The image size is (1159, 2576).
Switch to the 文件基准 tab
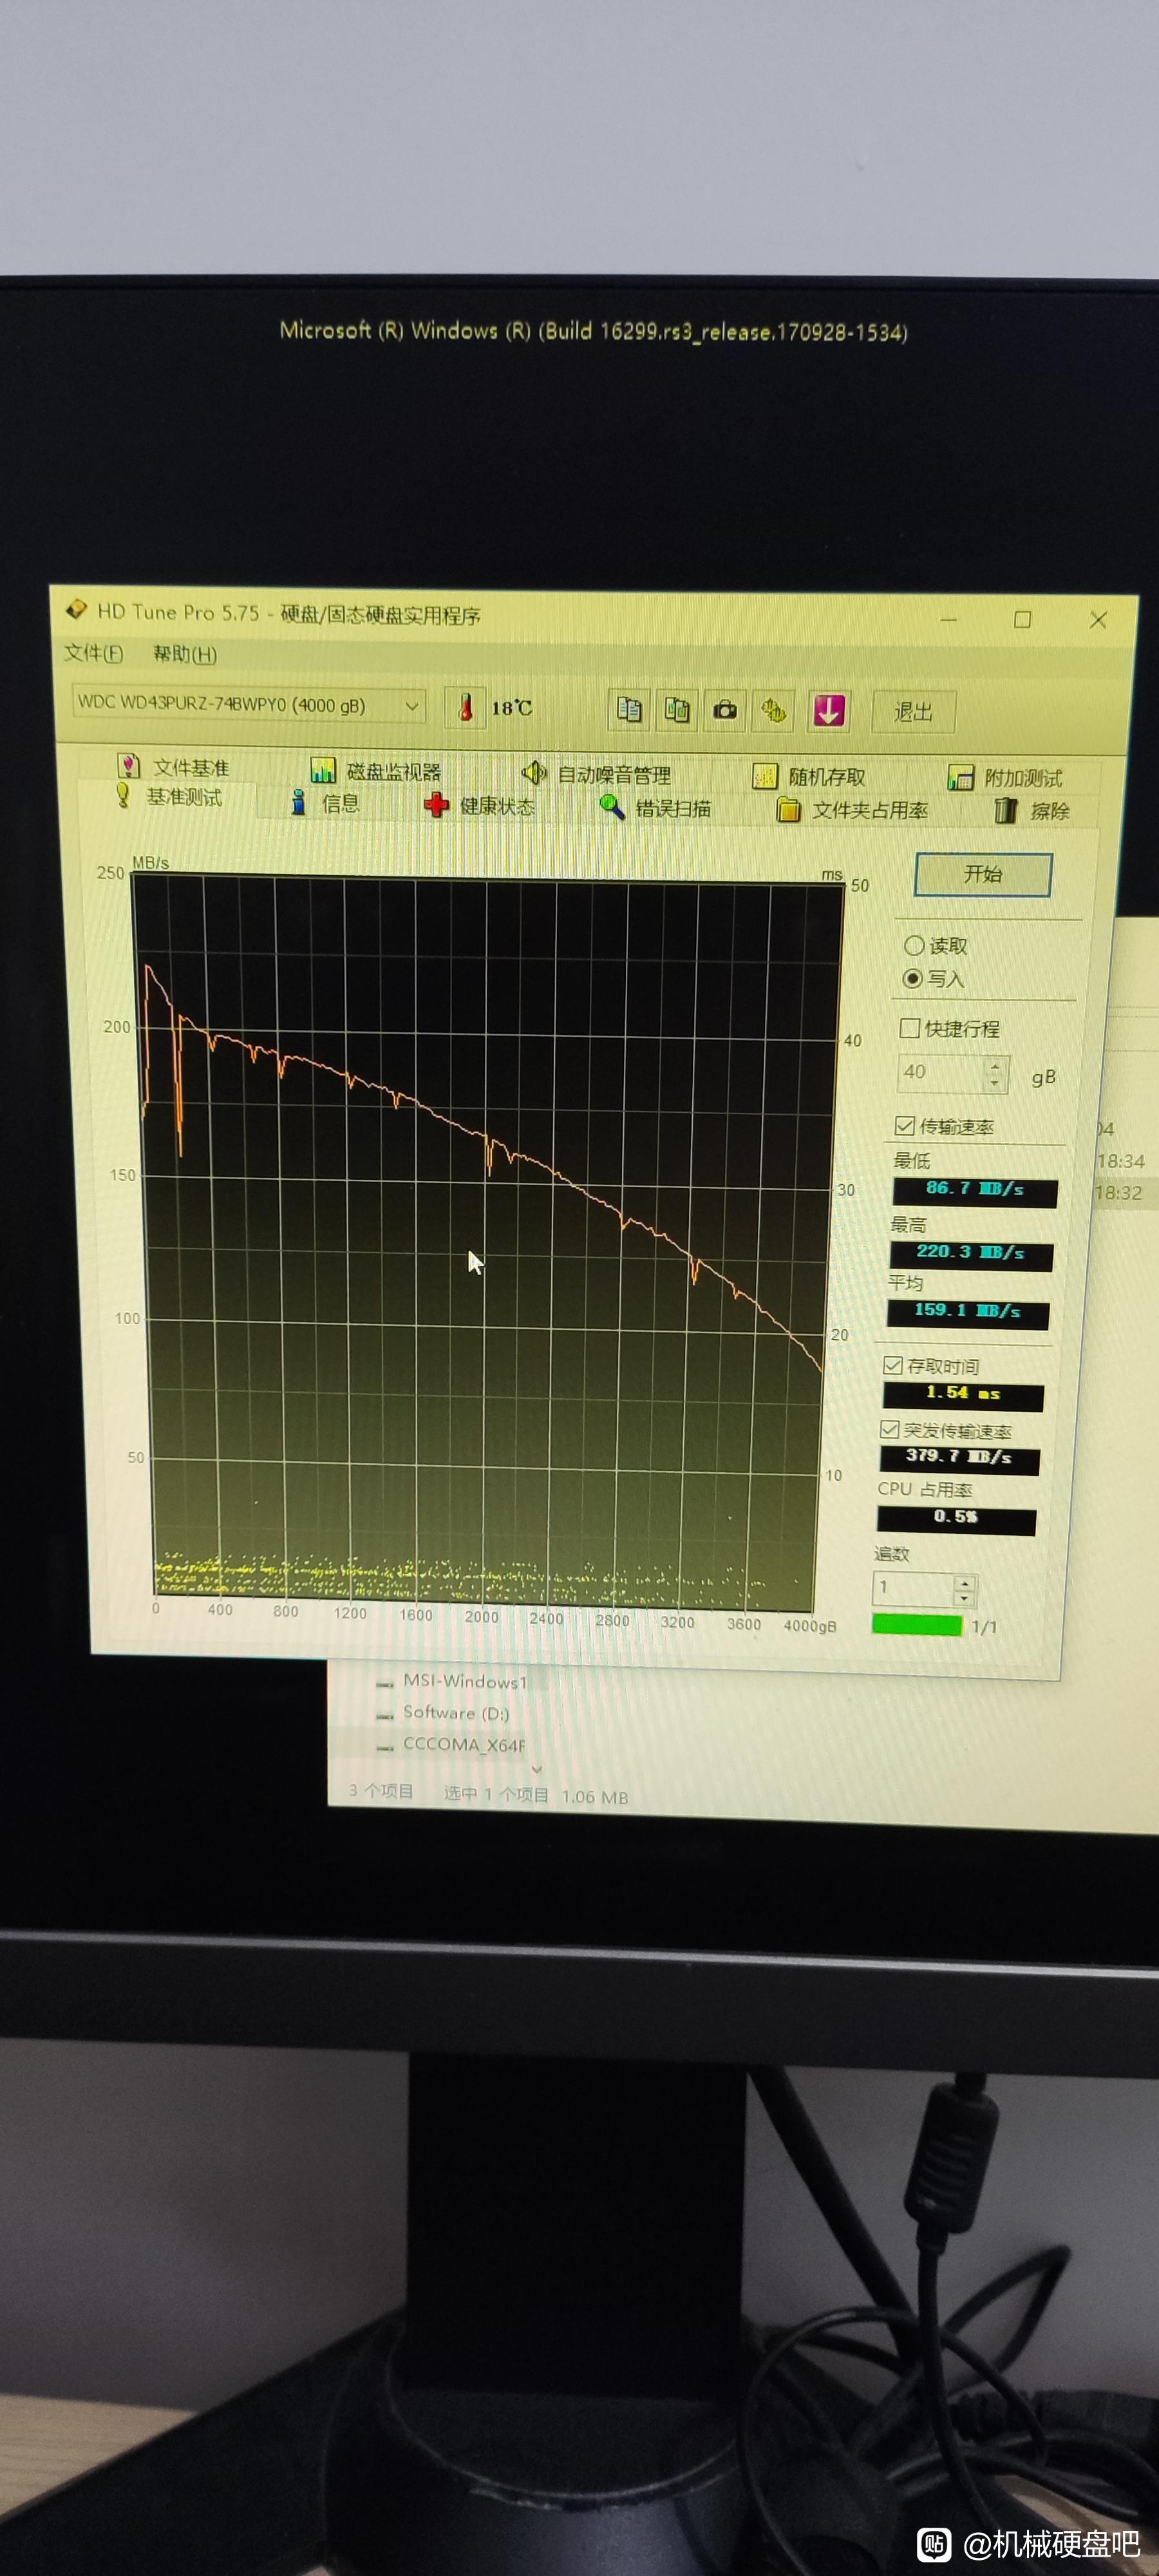[x=173, y=767]
